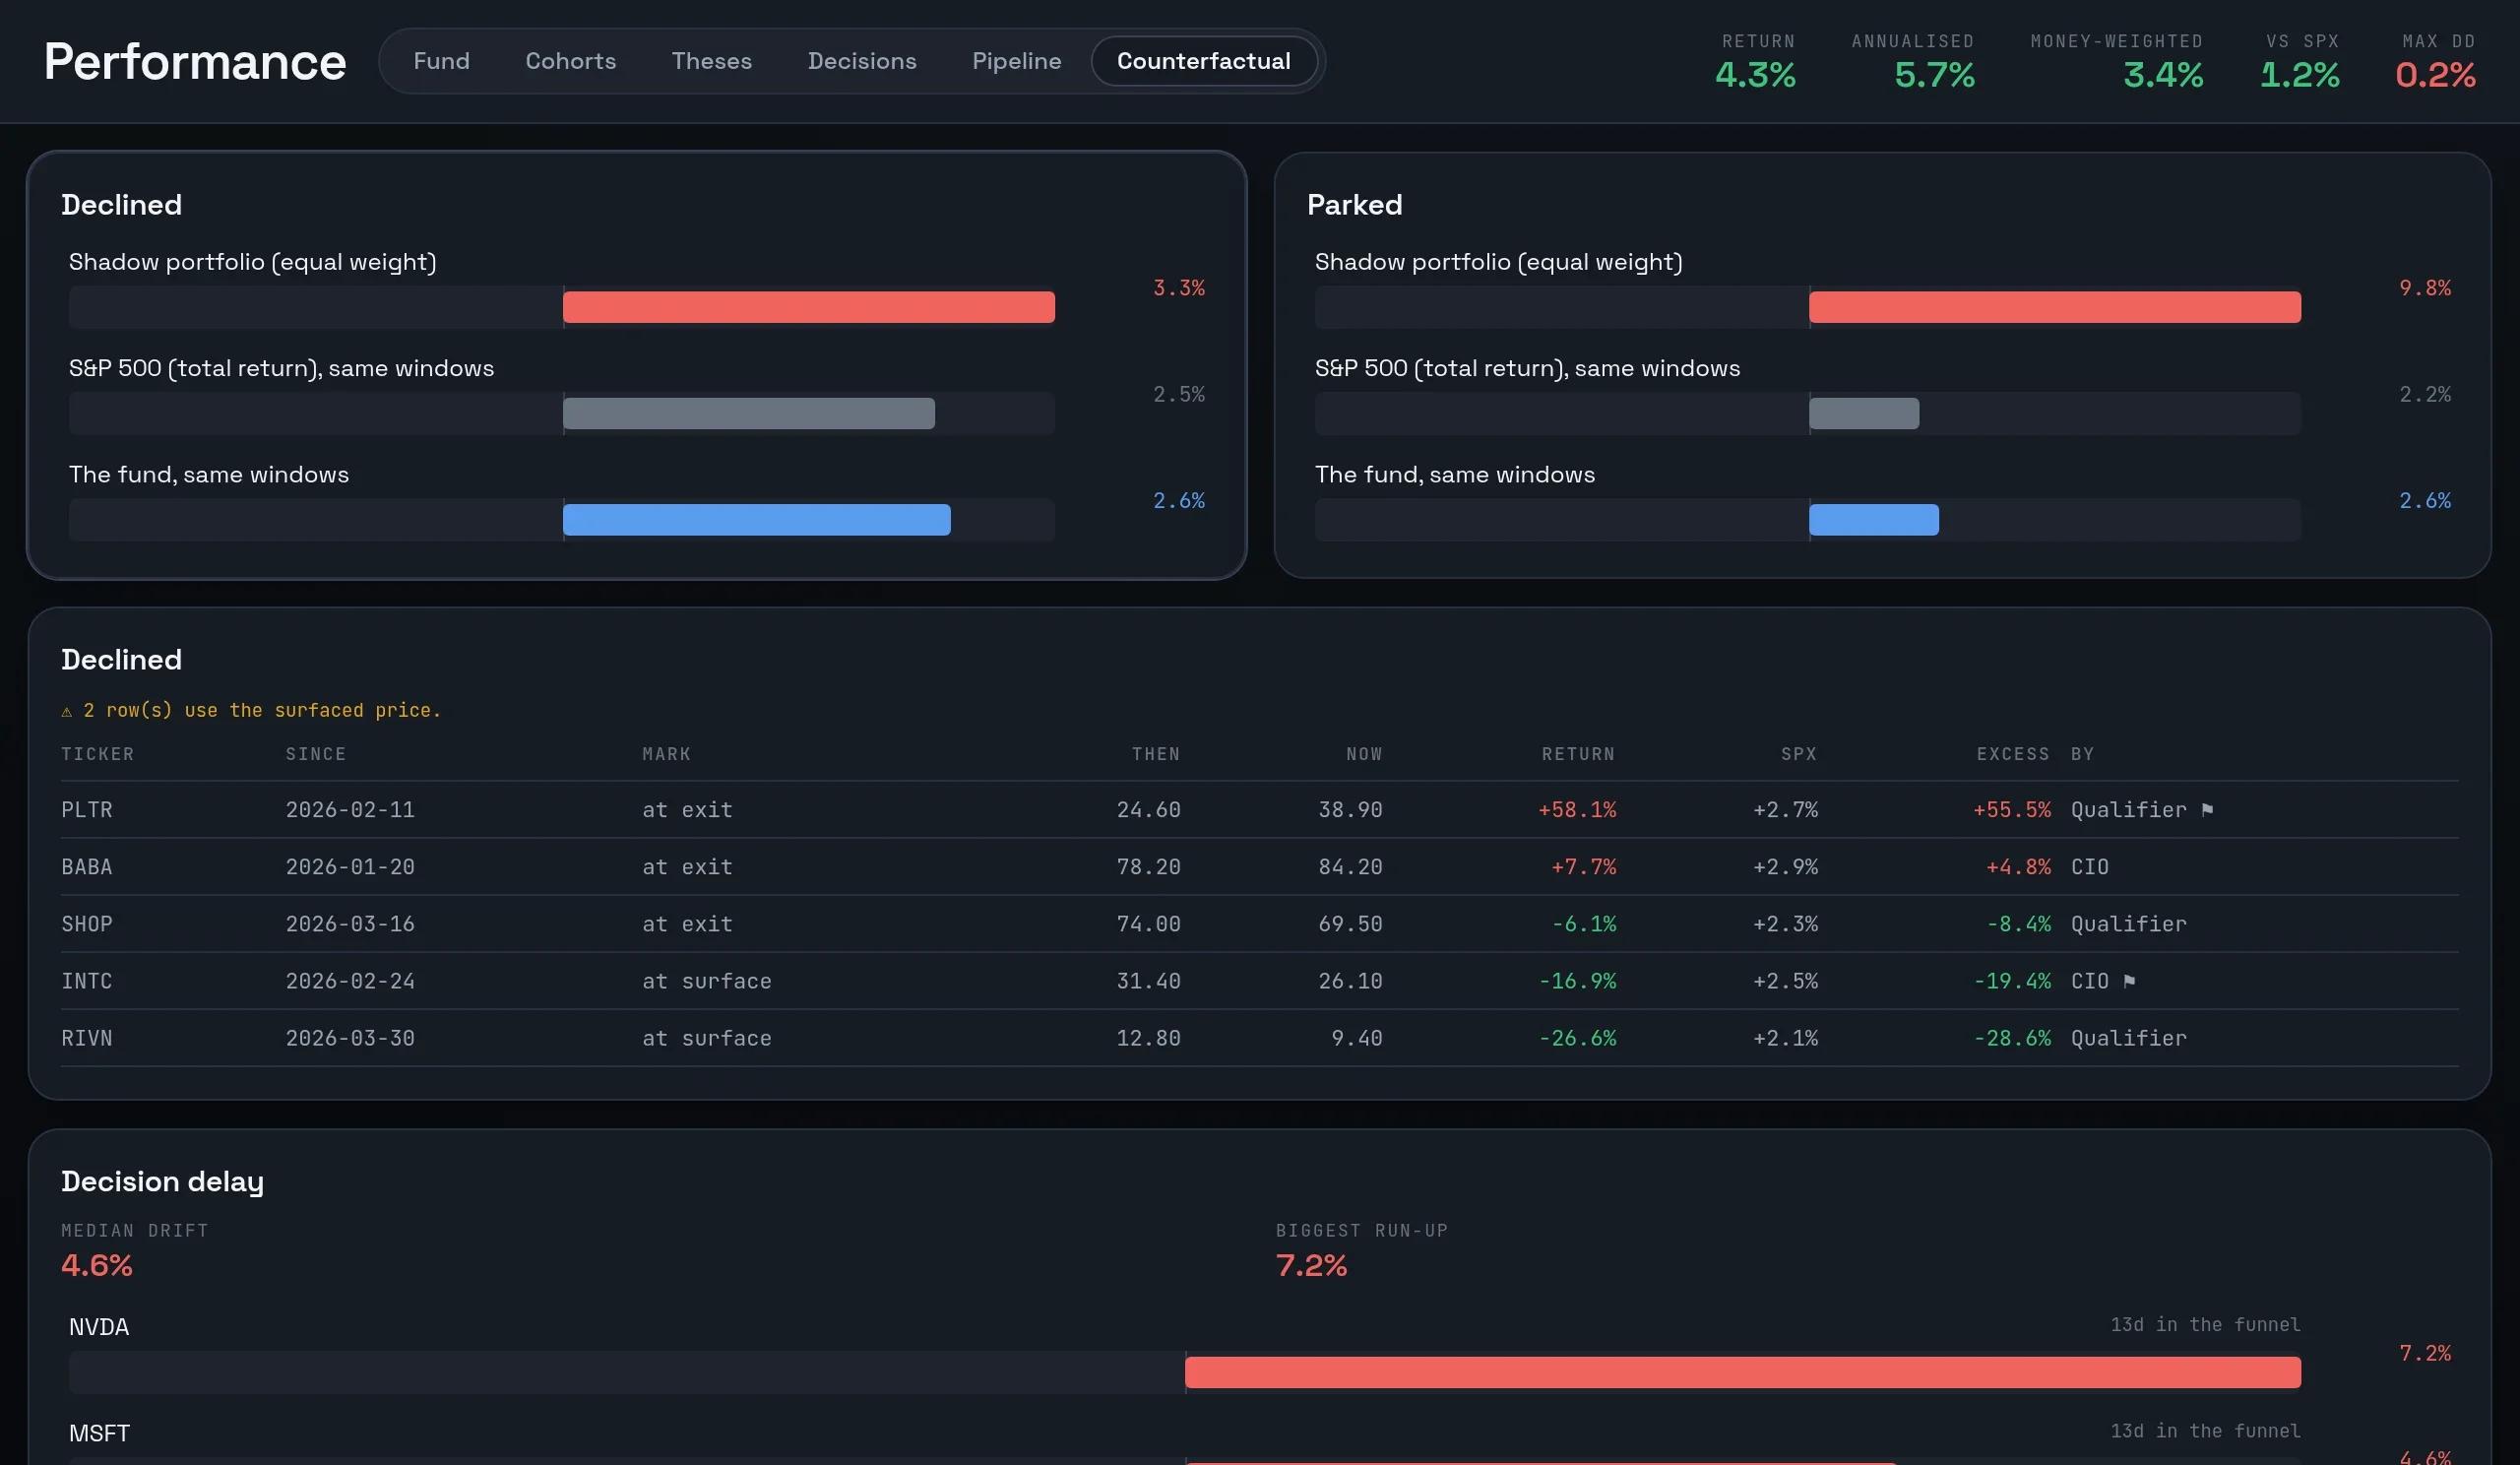The height and width of the screenshot is (1465, 2520).
Task: Click the flag icon next to CIO for INTC
Action: [x=2129, y=981]
